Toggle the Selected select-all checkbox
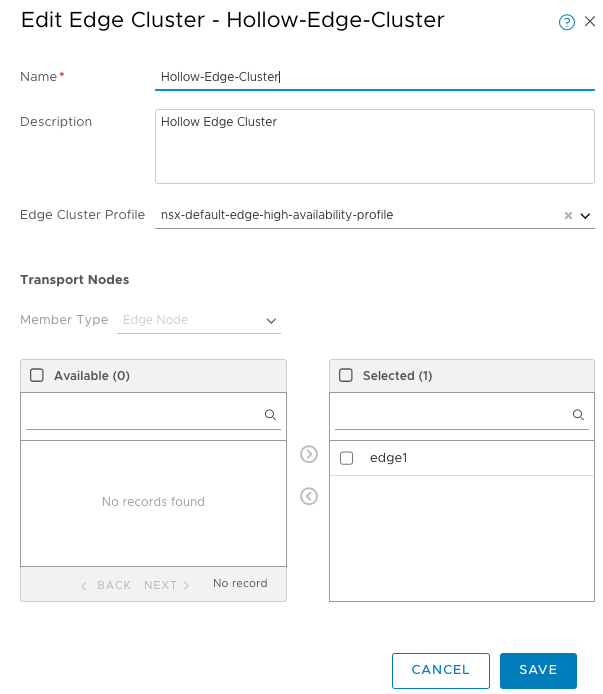This screenshot has height=694, width=603. (346, 376)
